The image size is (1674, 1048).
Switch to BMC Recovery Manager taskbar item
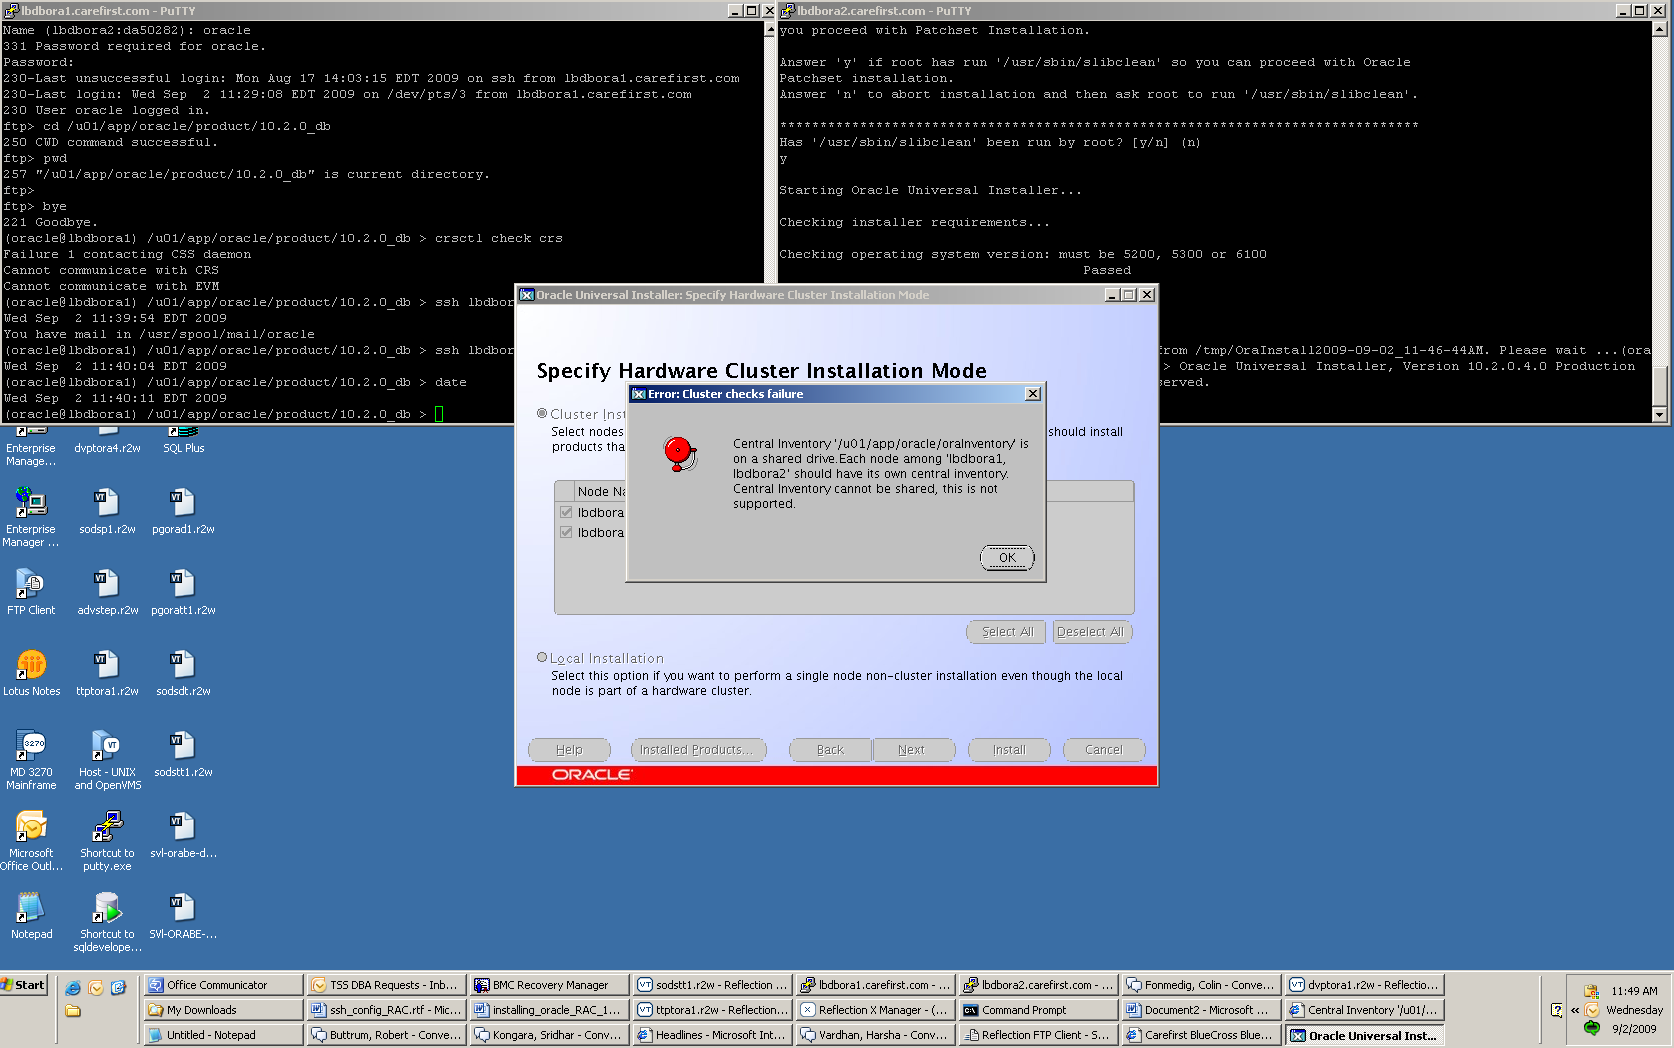(x=549, y=985)
